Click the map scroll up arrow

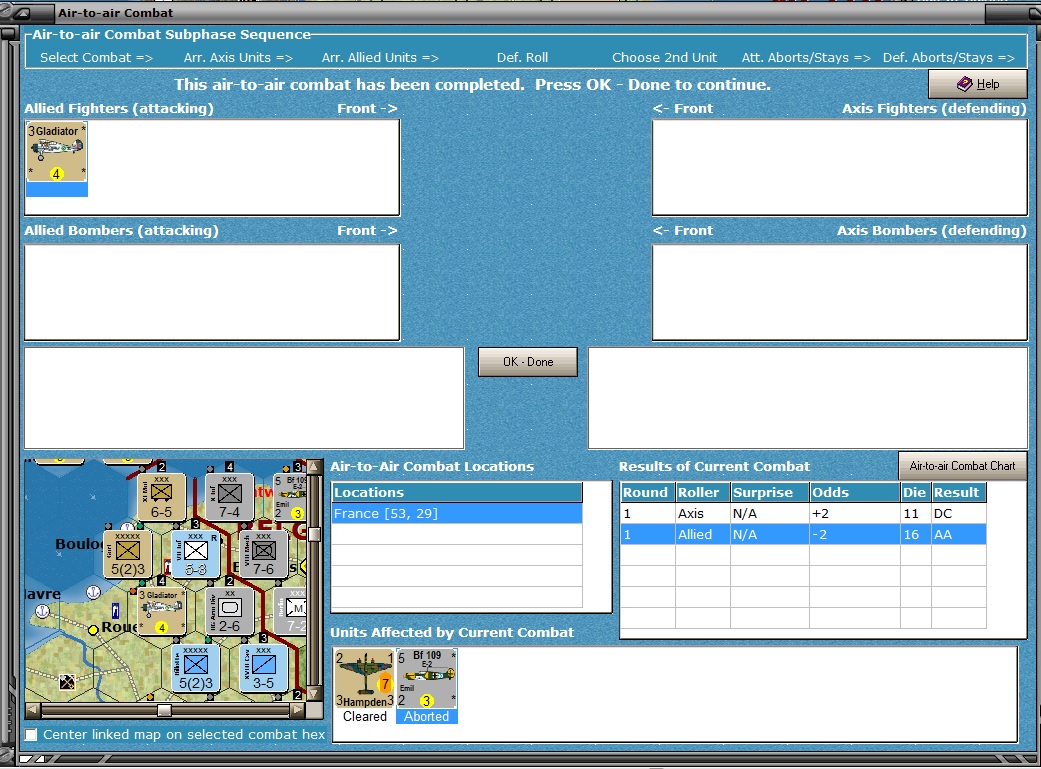click(x=315, y=466)
